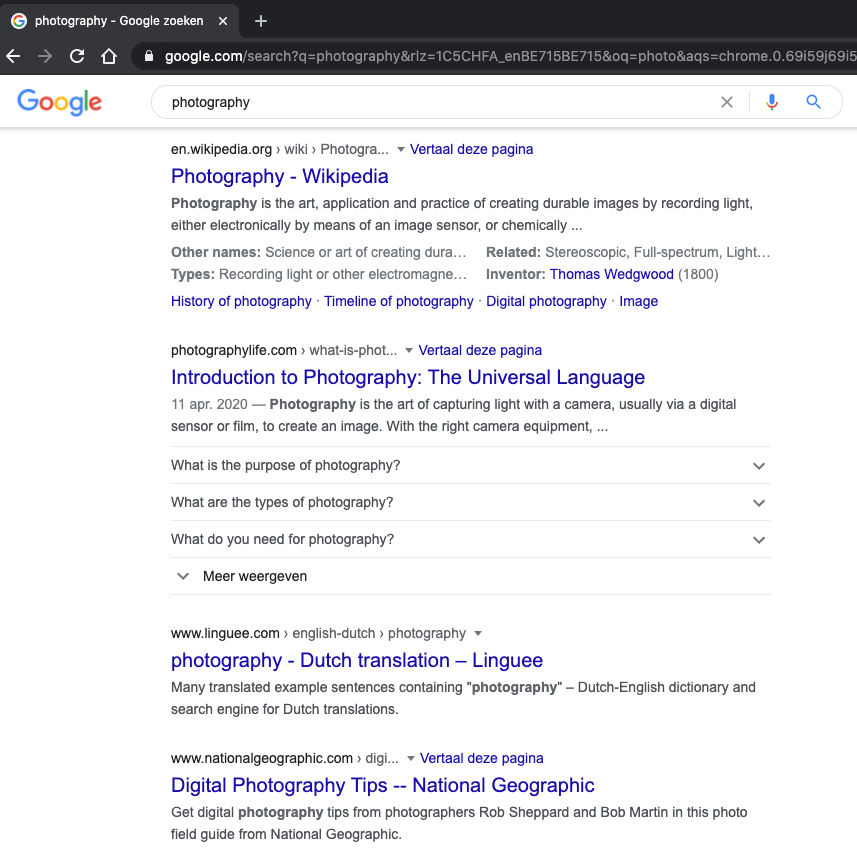This screenshot has height=850, width=857.
Task: Click Vertaal deze pagina for National Geographic
Action: click(482, 758)
